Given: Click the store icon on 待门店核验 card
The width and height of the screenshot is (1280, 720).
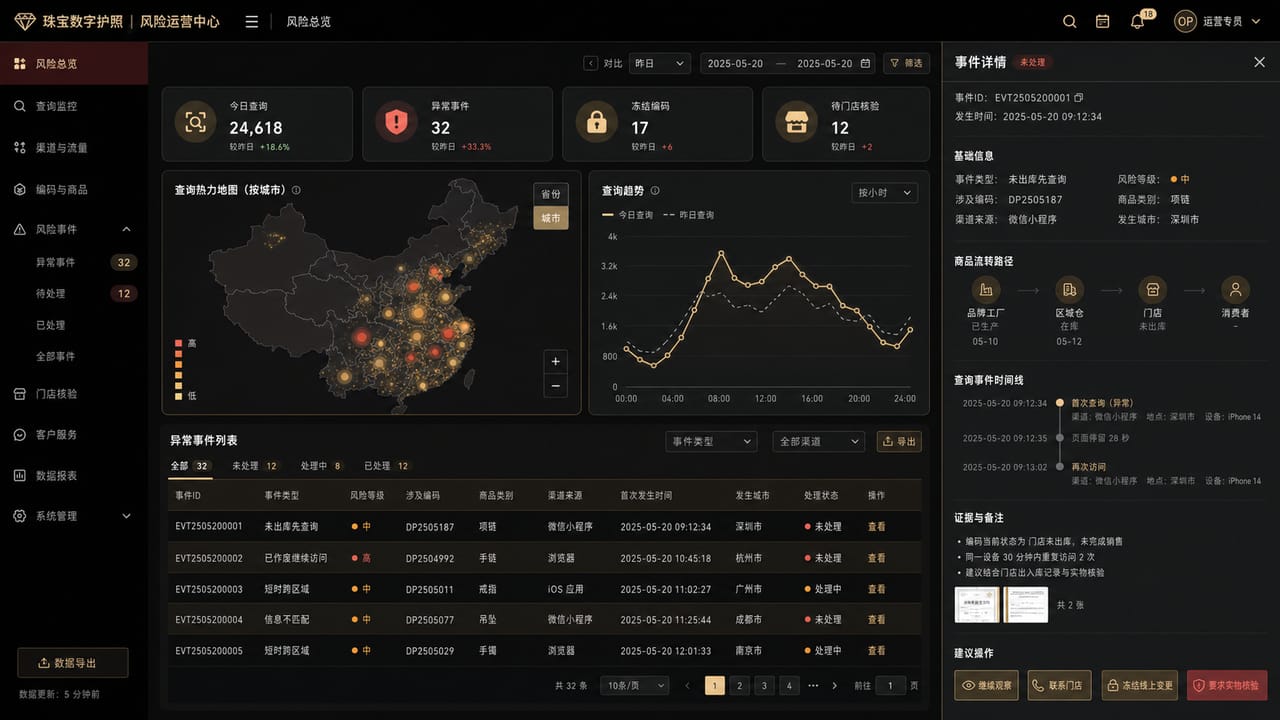Looking at the screenshot, I should click(x=796, y=123).
